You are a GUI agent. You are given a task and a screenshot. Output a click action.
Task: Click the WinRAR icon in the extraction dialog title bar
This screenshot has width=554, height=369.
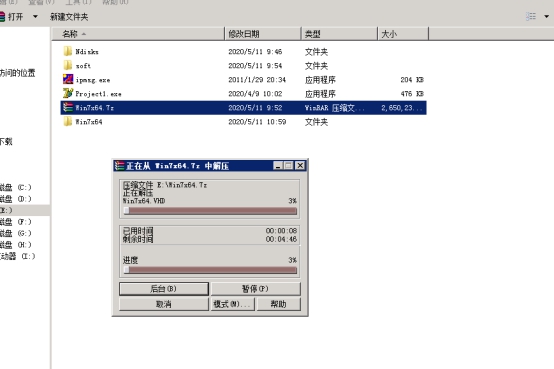pyautogui.click(x=120, y=165)
